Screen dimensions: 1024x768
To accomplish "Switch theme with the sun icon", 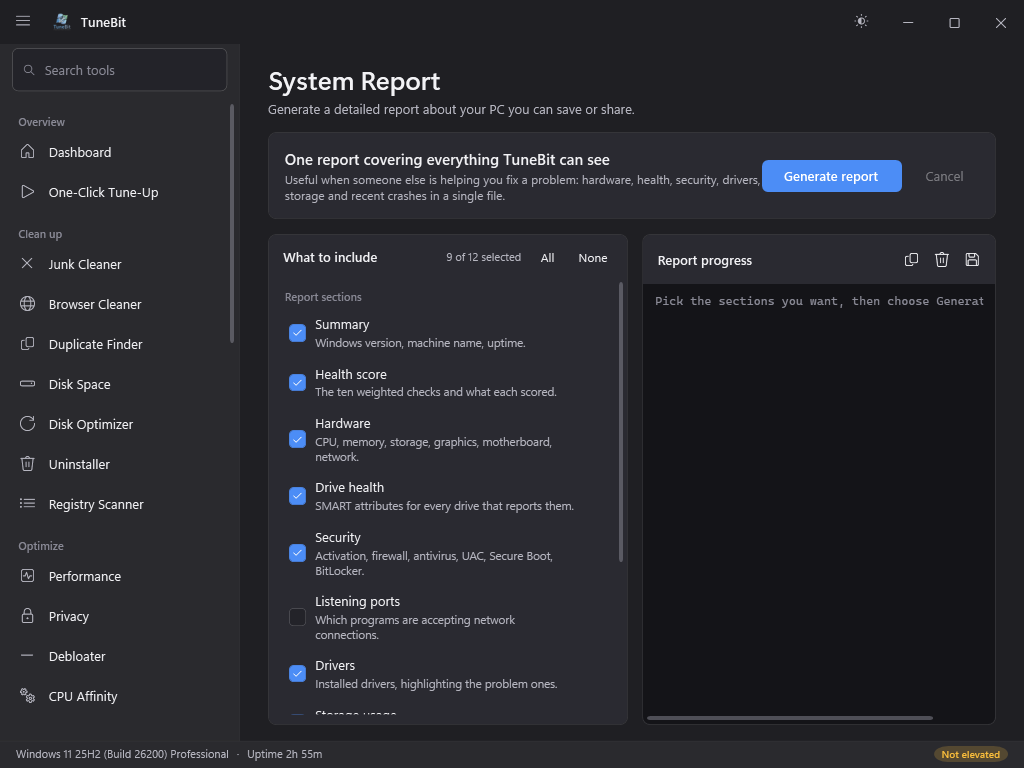I will click(x=861, y=22).
